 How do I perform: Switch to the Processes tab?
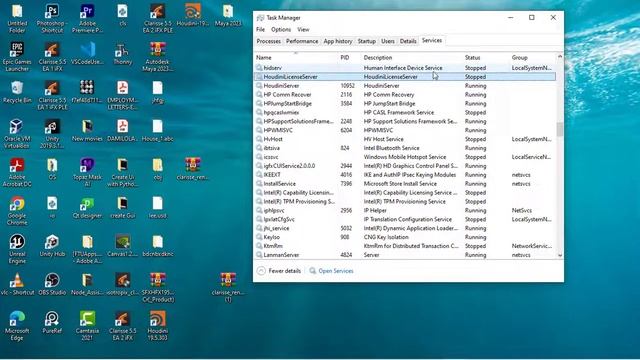(269, 41)
